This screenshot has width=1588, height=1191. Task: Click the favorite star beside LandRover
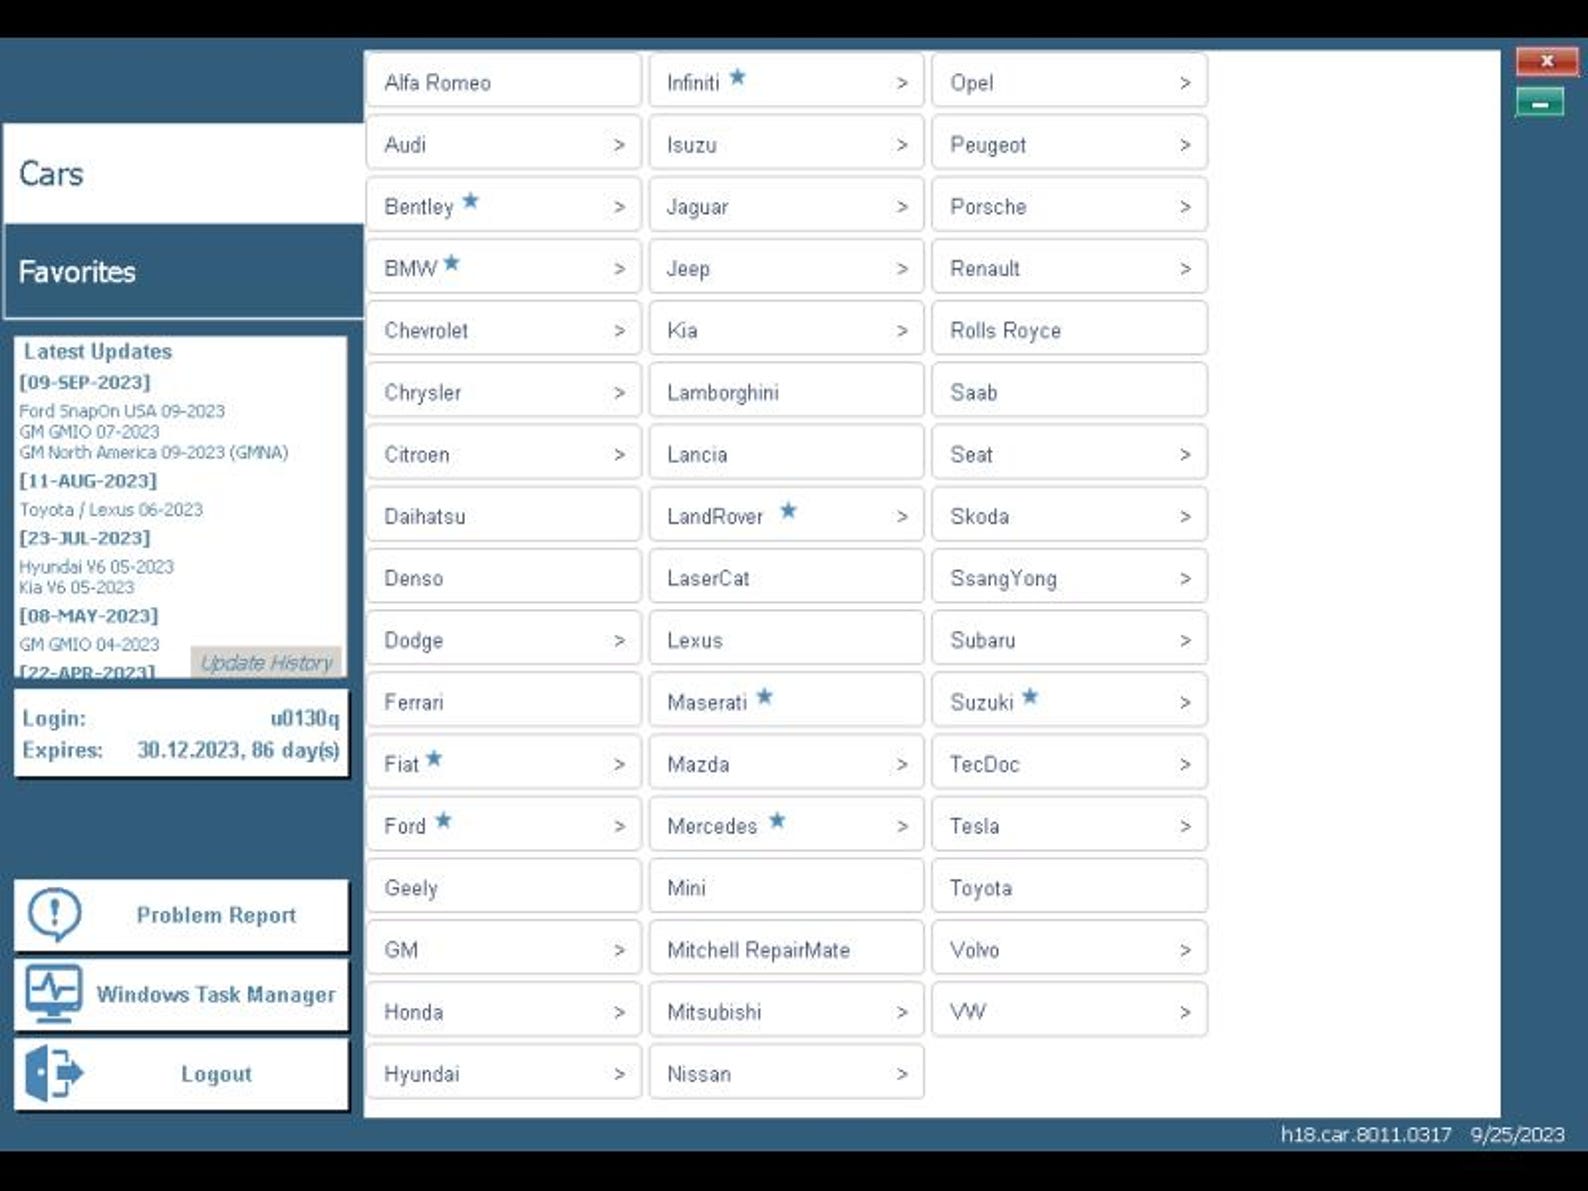pyautogui.click(x=788, y=511)
